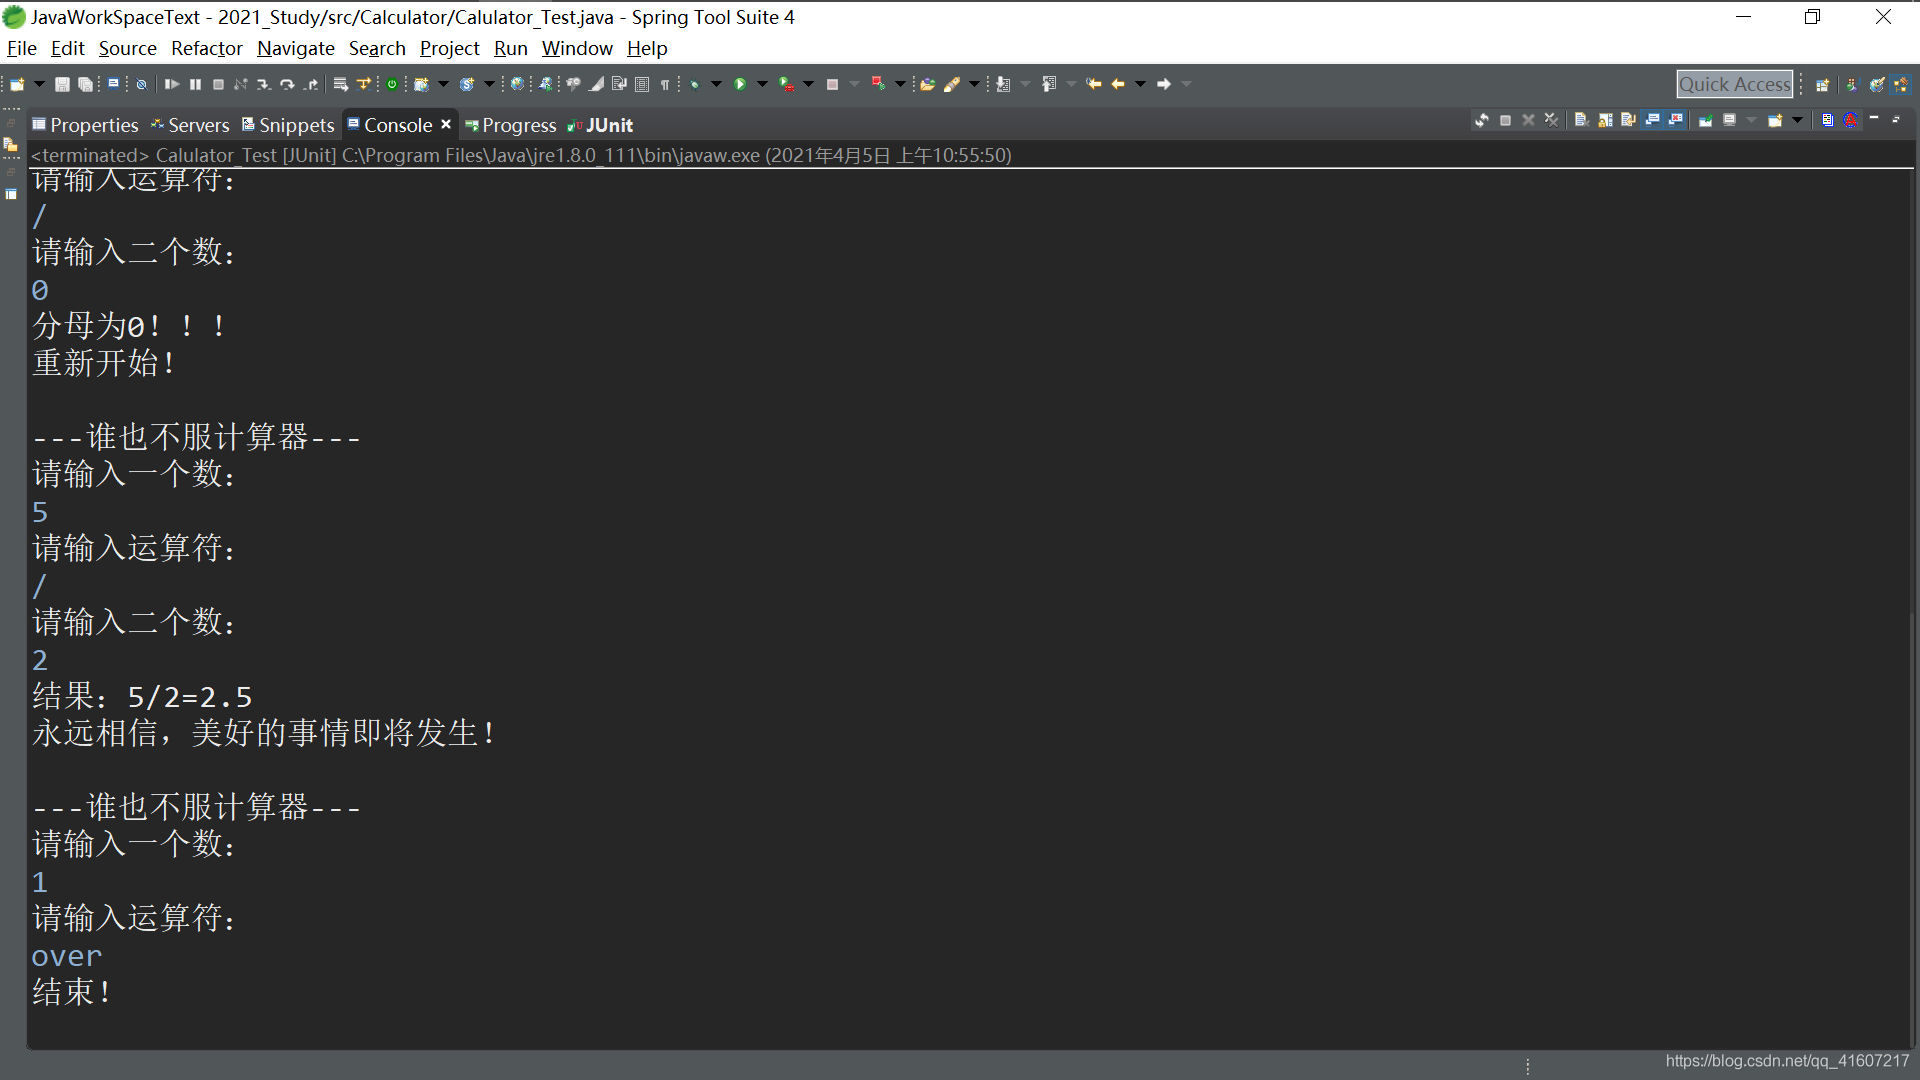Click the Quick Access search field
Viewport: 1920px width, 1080px height.
pos(1735,84)
